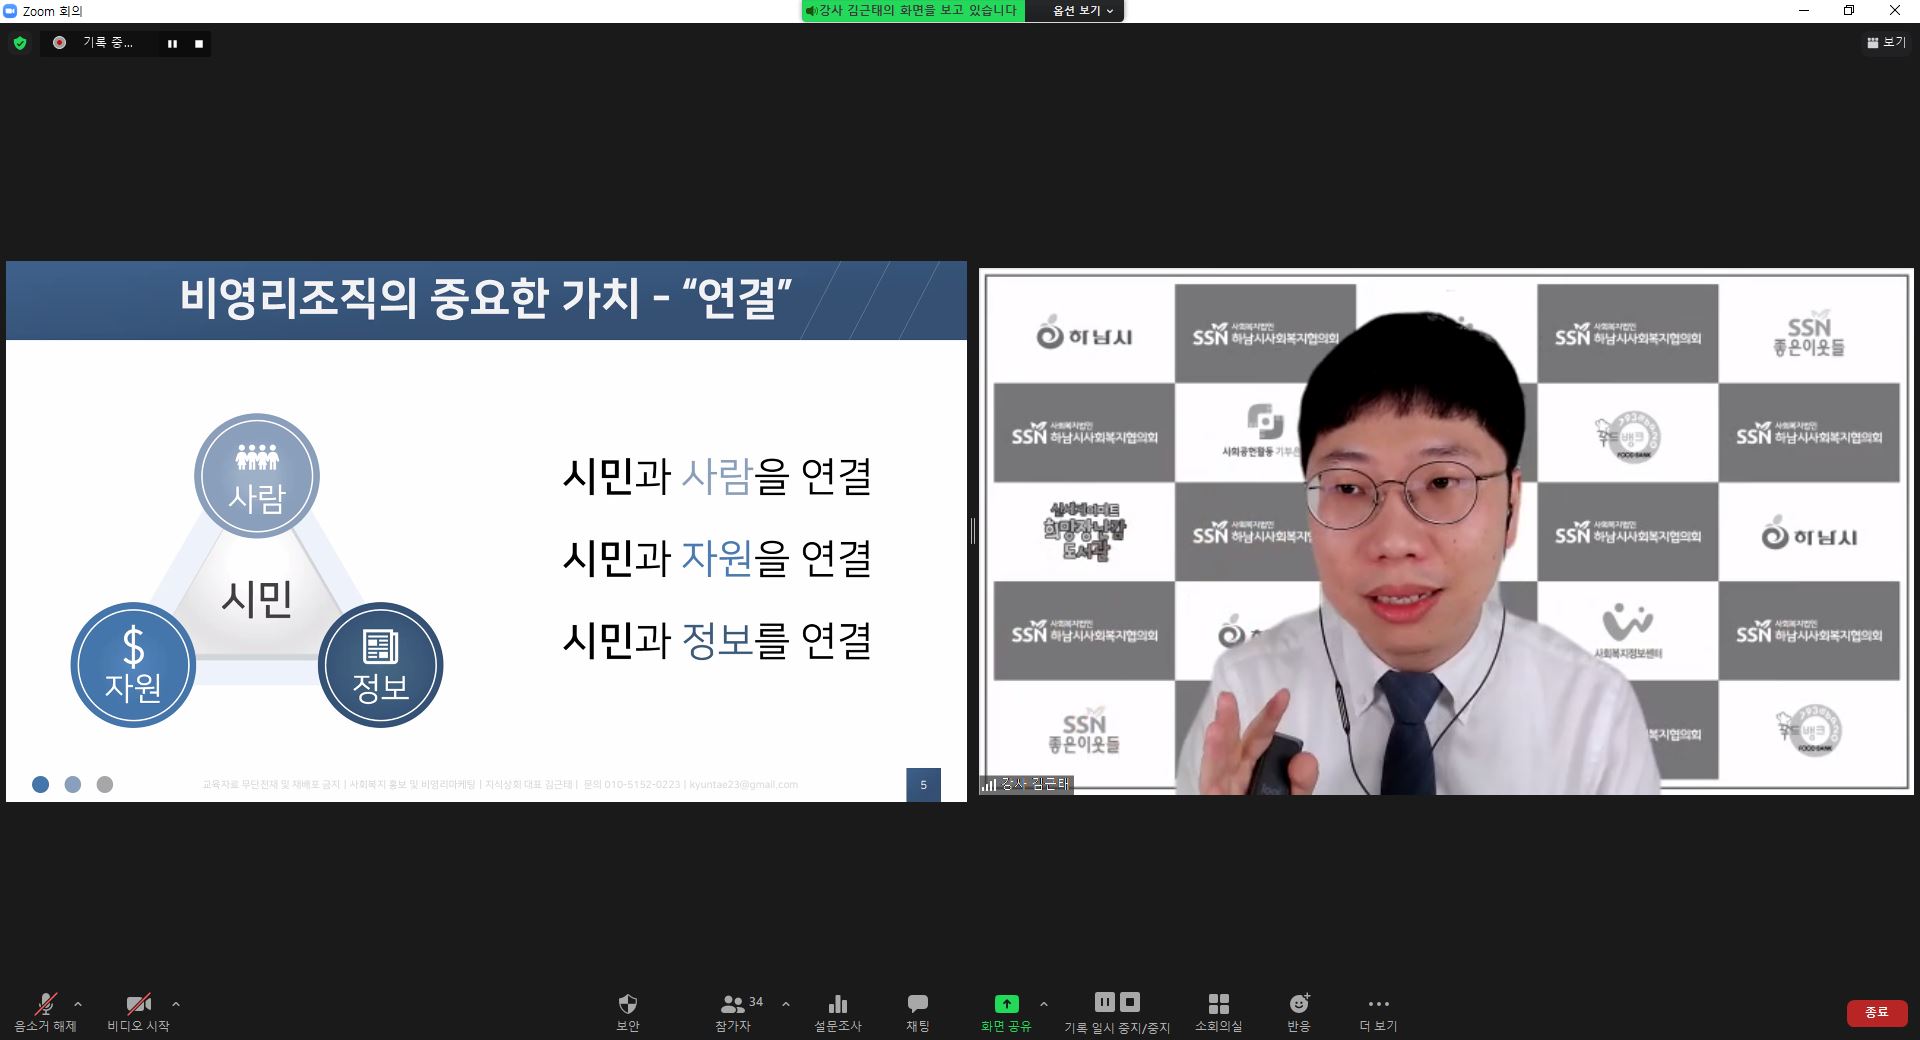Expand the participants options chevron
Image resolution: width=1920 pixels, height=1040 pixels.
point(786,1004)
